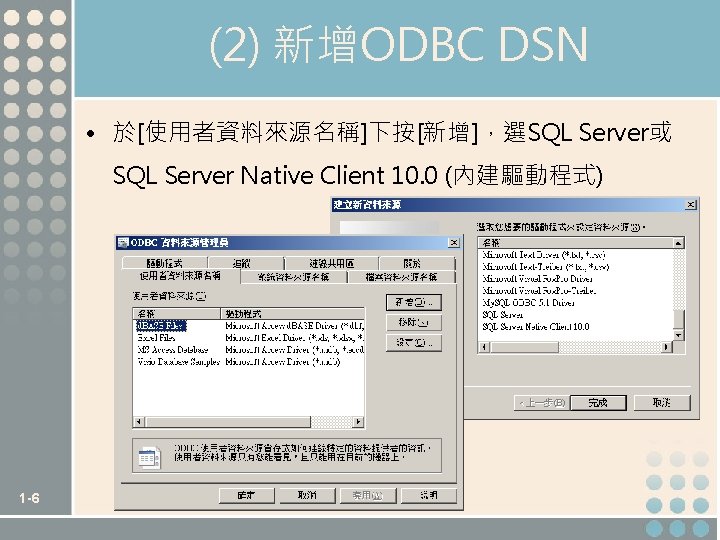Click right scroll arrow of user data sources list
This screenshot has width=720, height=540.
click(358, 422)
